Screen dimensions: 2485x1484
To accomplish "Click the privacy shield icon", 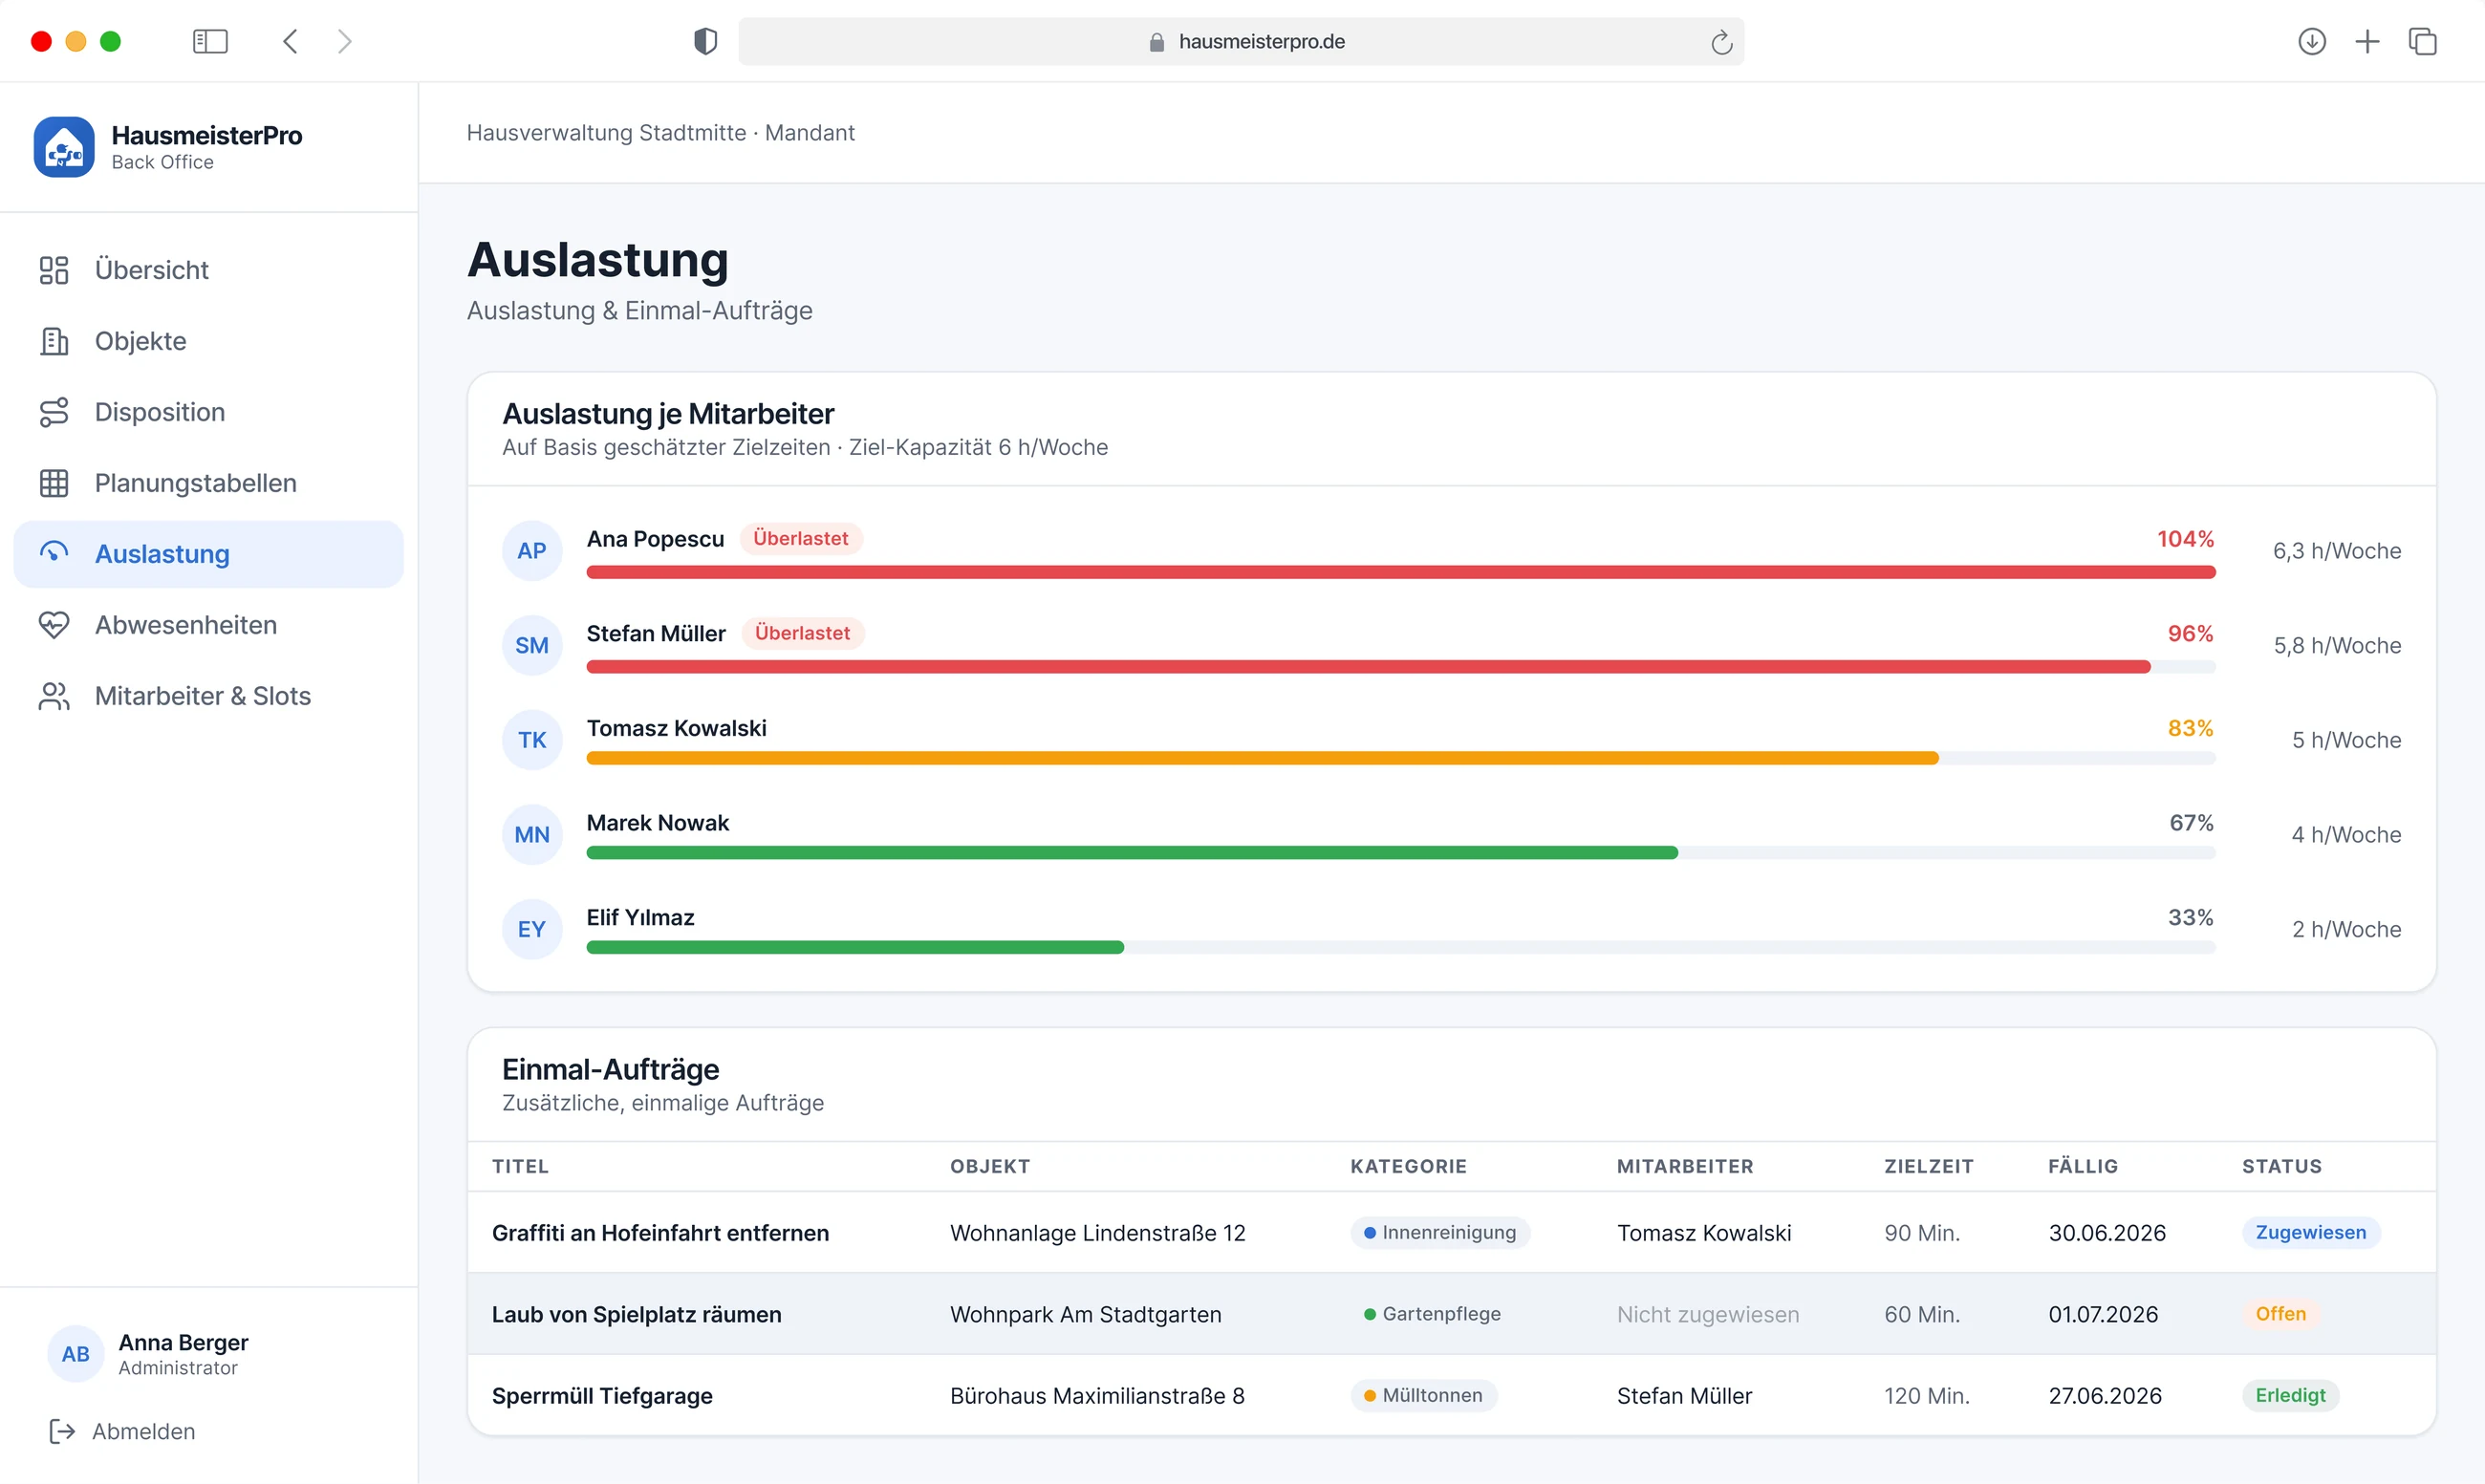I will pyautogui.click(x=706, y=41).
